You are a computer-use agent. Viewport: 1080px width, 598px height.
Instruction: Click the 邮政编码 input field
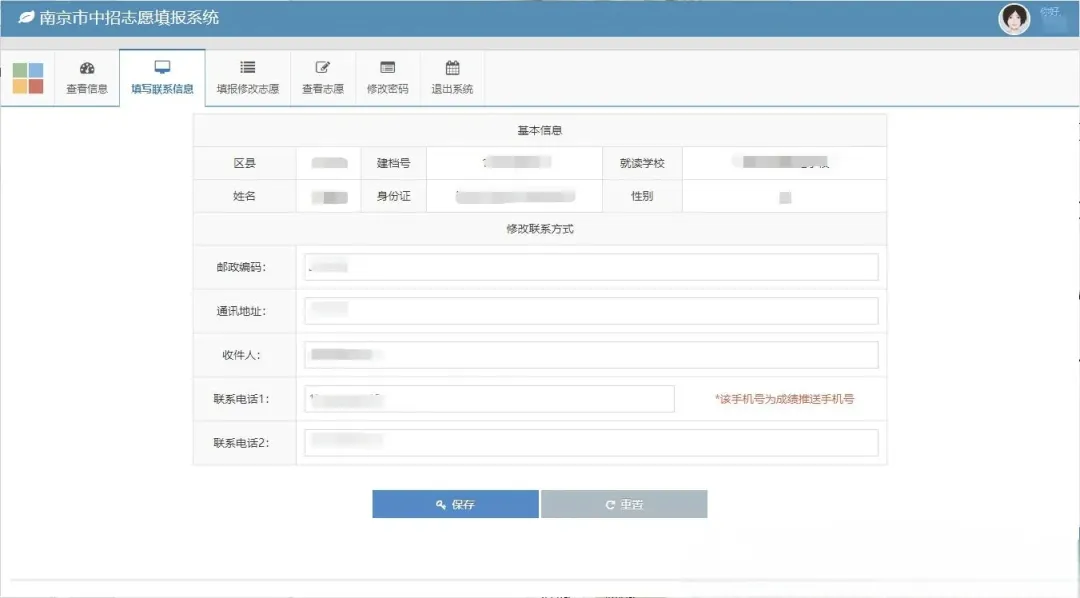point(591,267)
